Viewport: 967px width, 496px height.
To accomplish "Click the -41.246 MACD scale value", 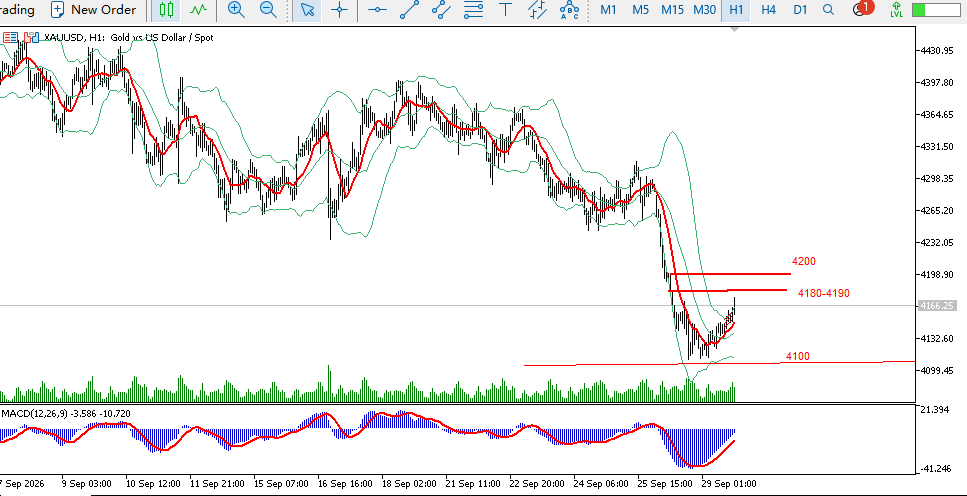I will (x=936, y=469).
